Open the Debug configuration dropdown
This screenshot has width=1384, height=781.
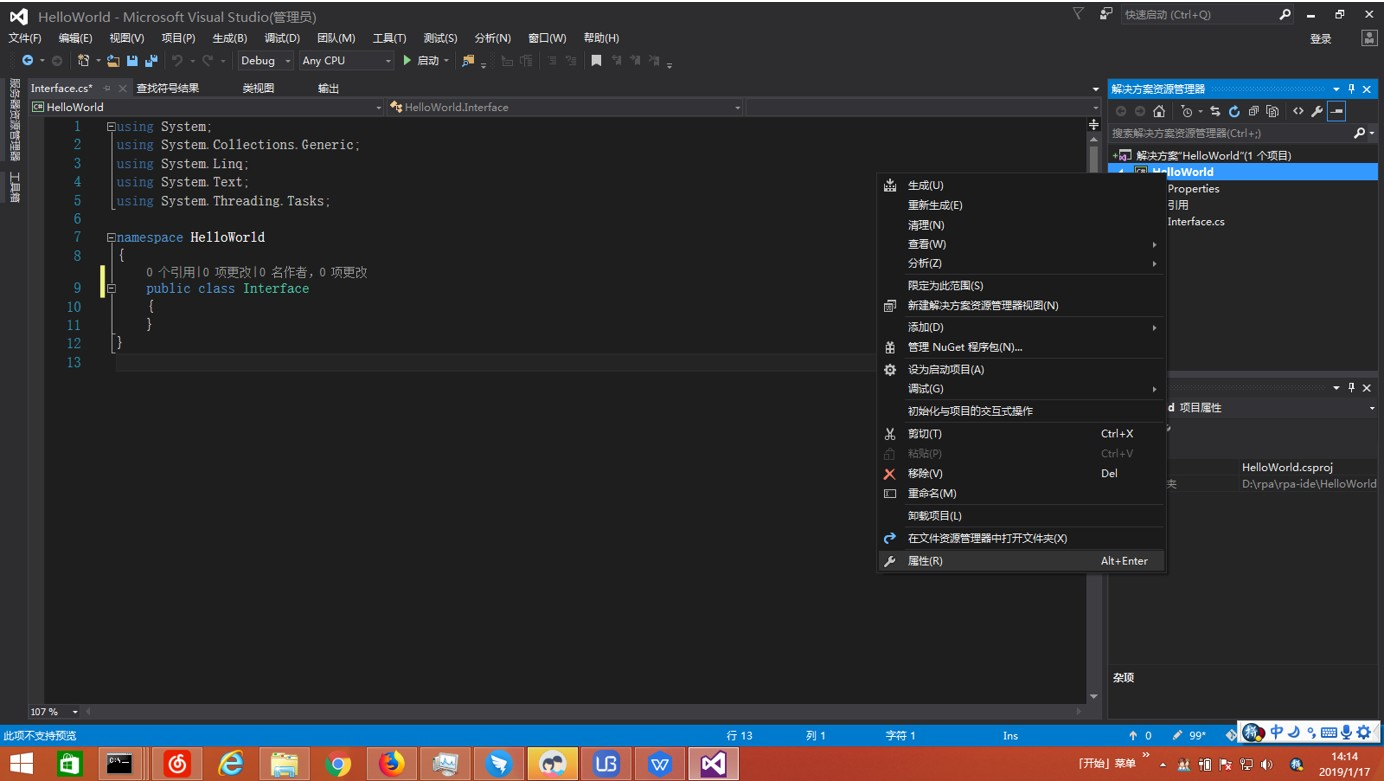pos(266,61)
